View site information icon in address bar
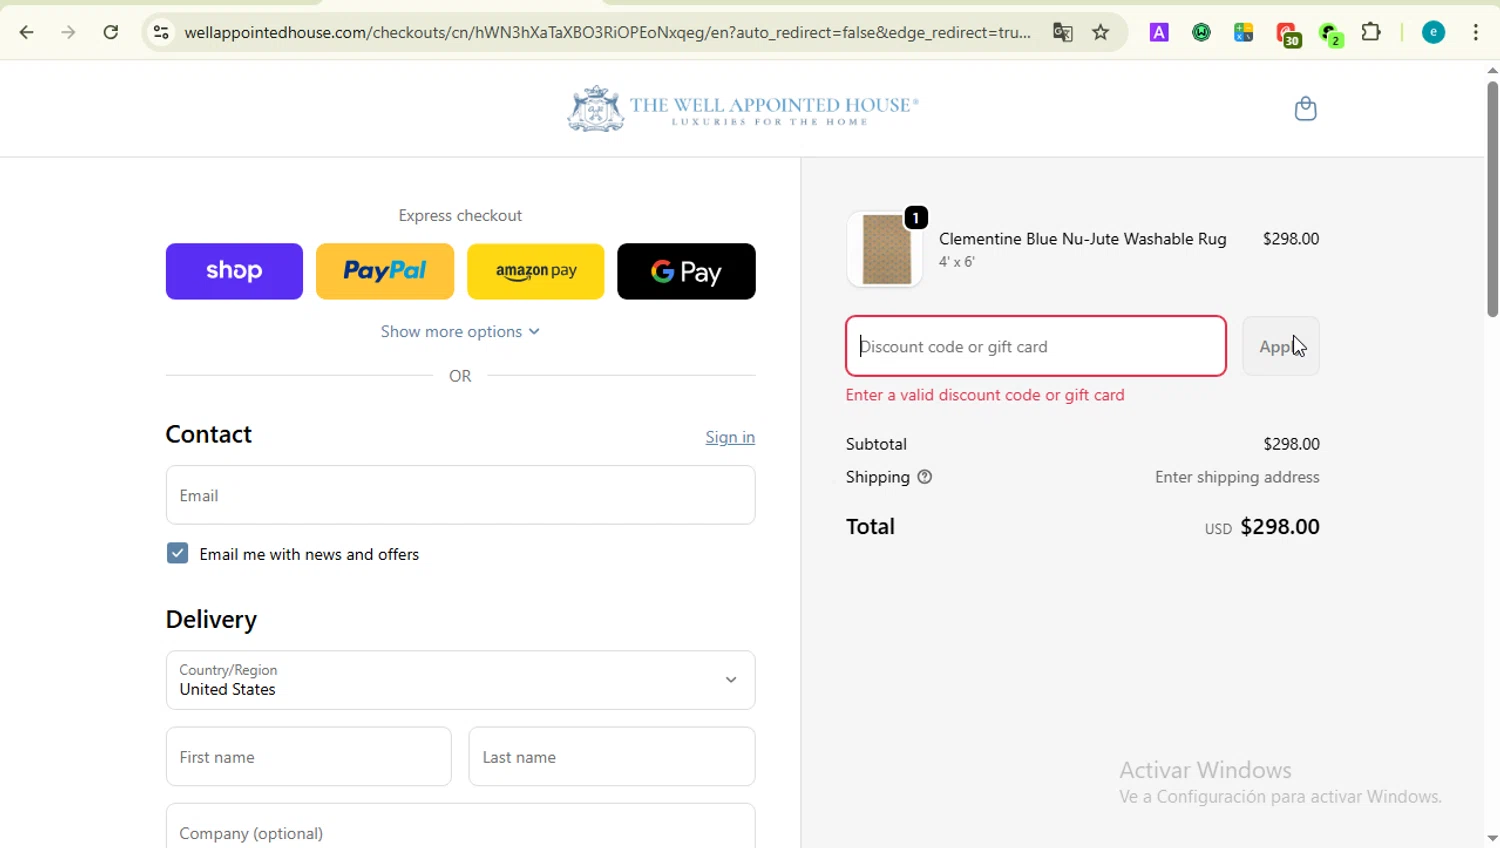 161,32
